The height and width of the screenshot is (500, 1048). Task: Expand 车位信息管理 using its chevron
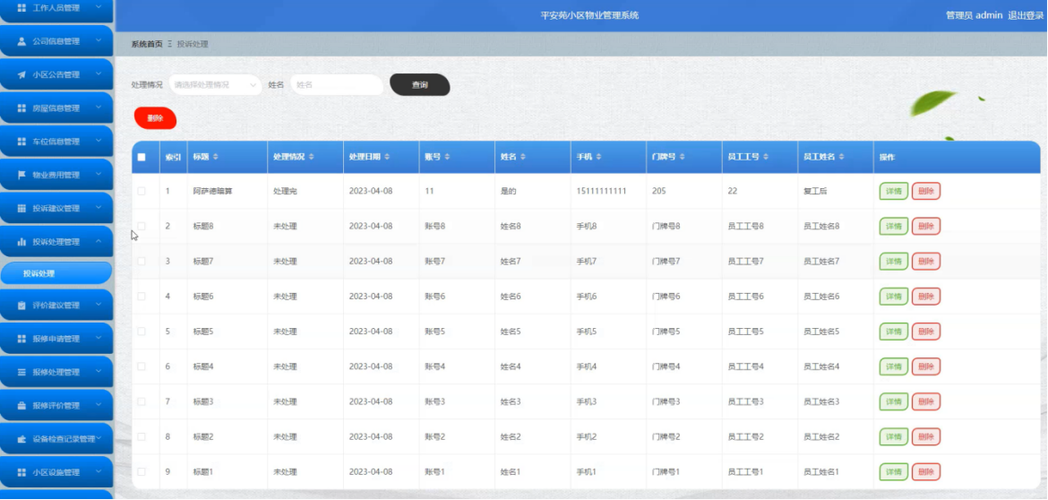click(98, 141)
